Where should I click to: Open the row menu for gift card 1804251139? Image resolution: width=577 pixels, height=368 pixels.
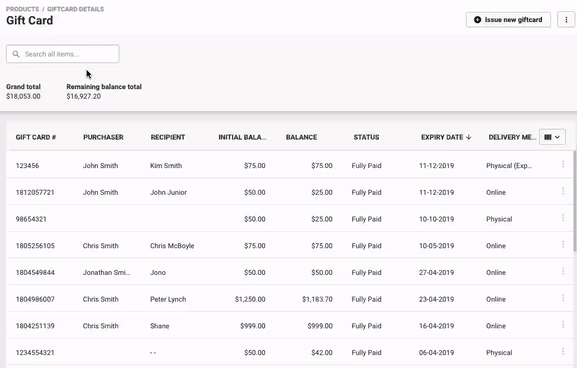pyautogui.click(x=563, y=325)
